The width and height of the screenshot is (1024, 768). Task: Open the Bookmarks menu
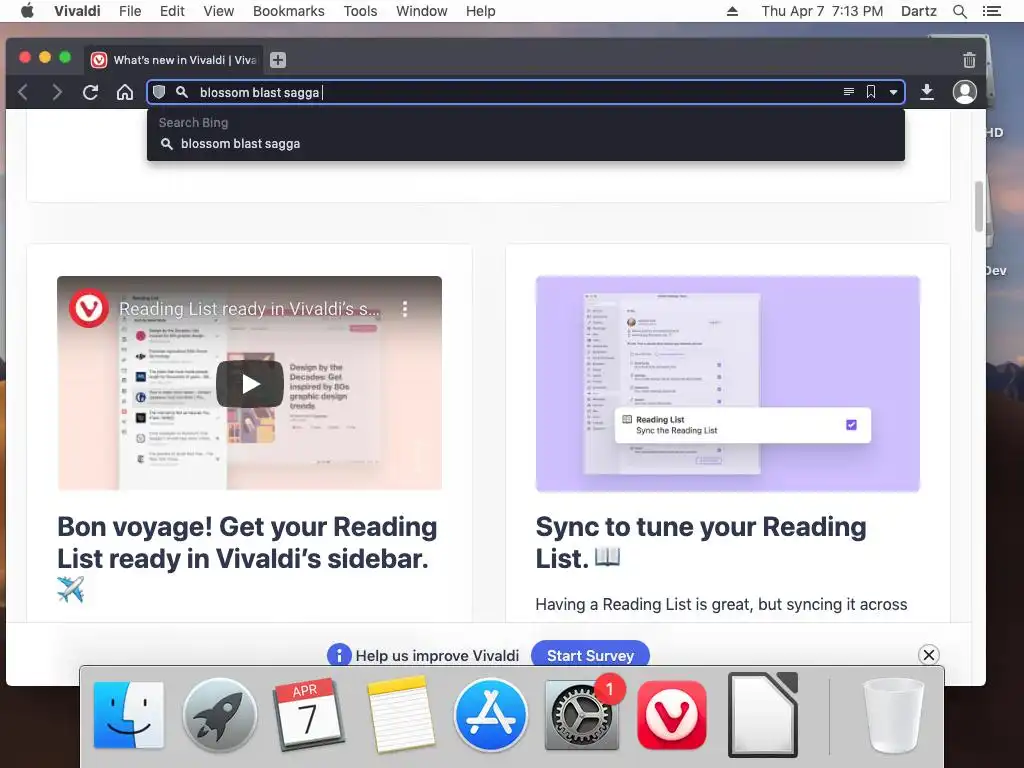point(289,11)
